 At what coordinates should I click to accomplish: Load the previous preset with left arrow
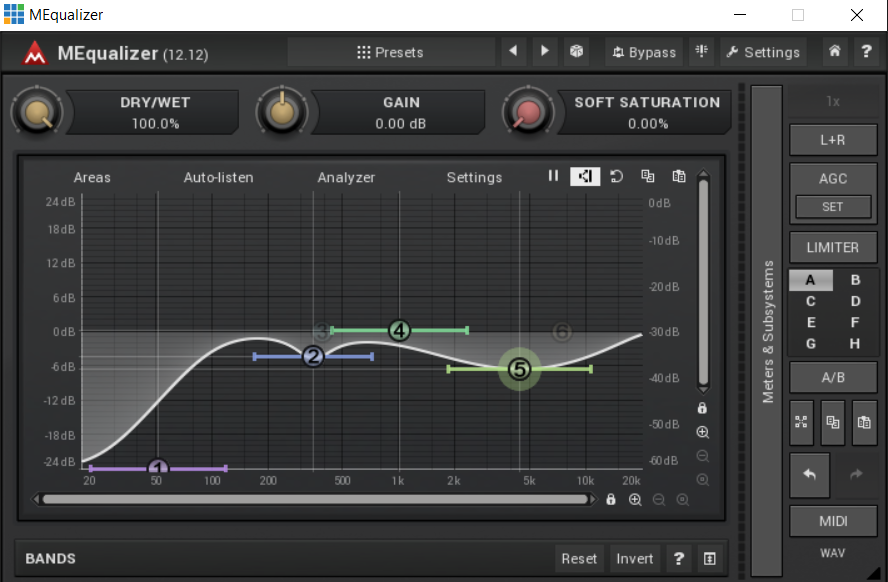pyautogui.click(x=514, y=52)
